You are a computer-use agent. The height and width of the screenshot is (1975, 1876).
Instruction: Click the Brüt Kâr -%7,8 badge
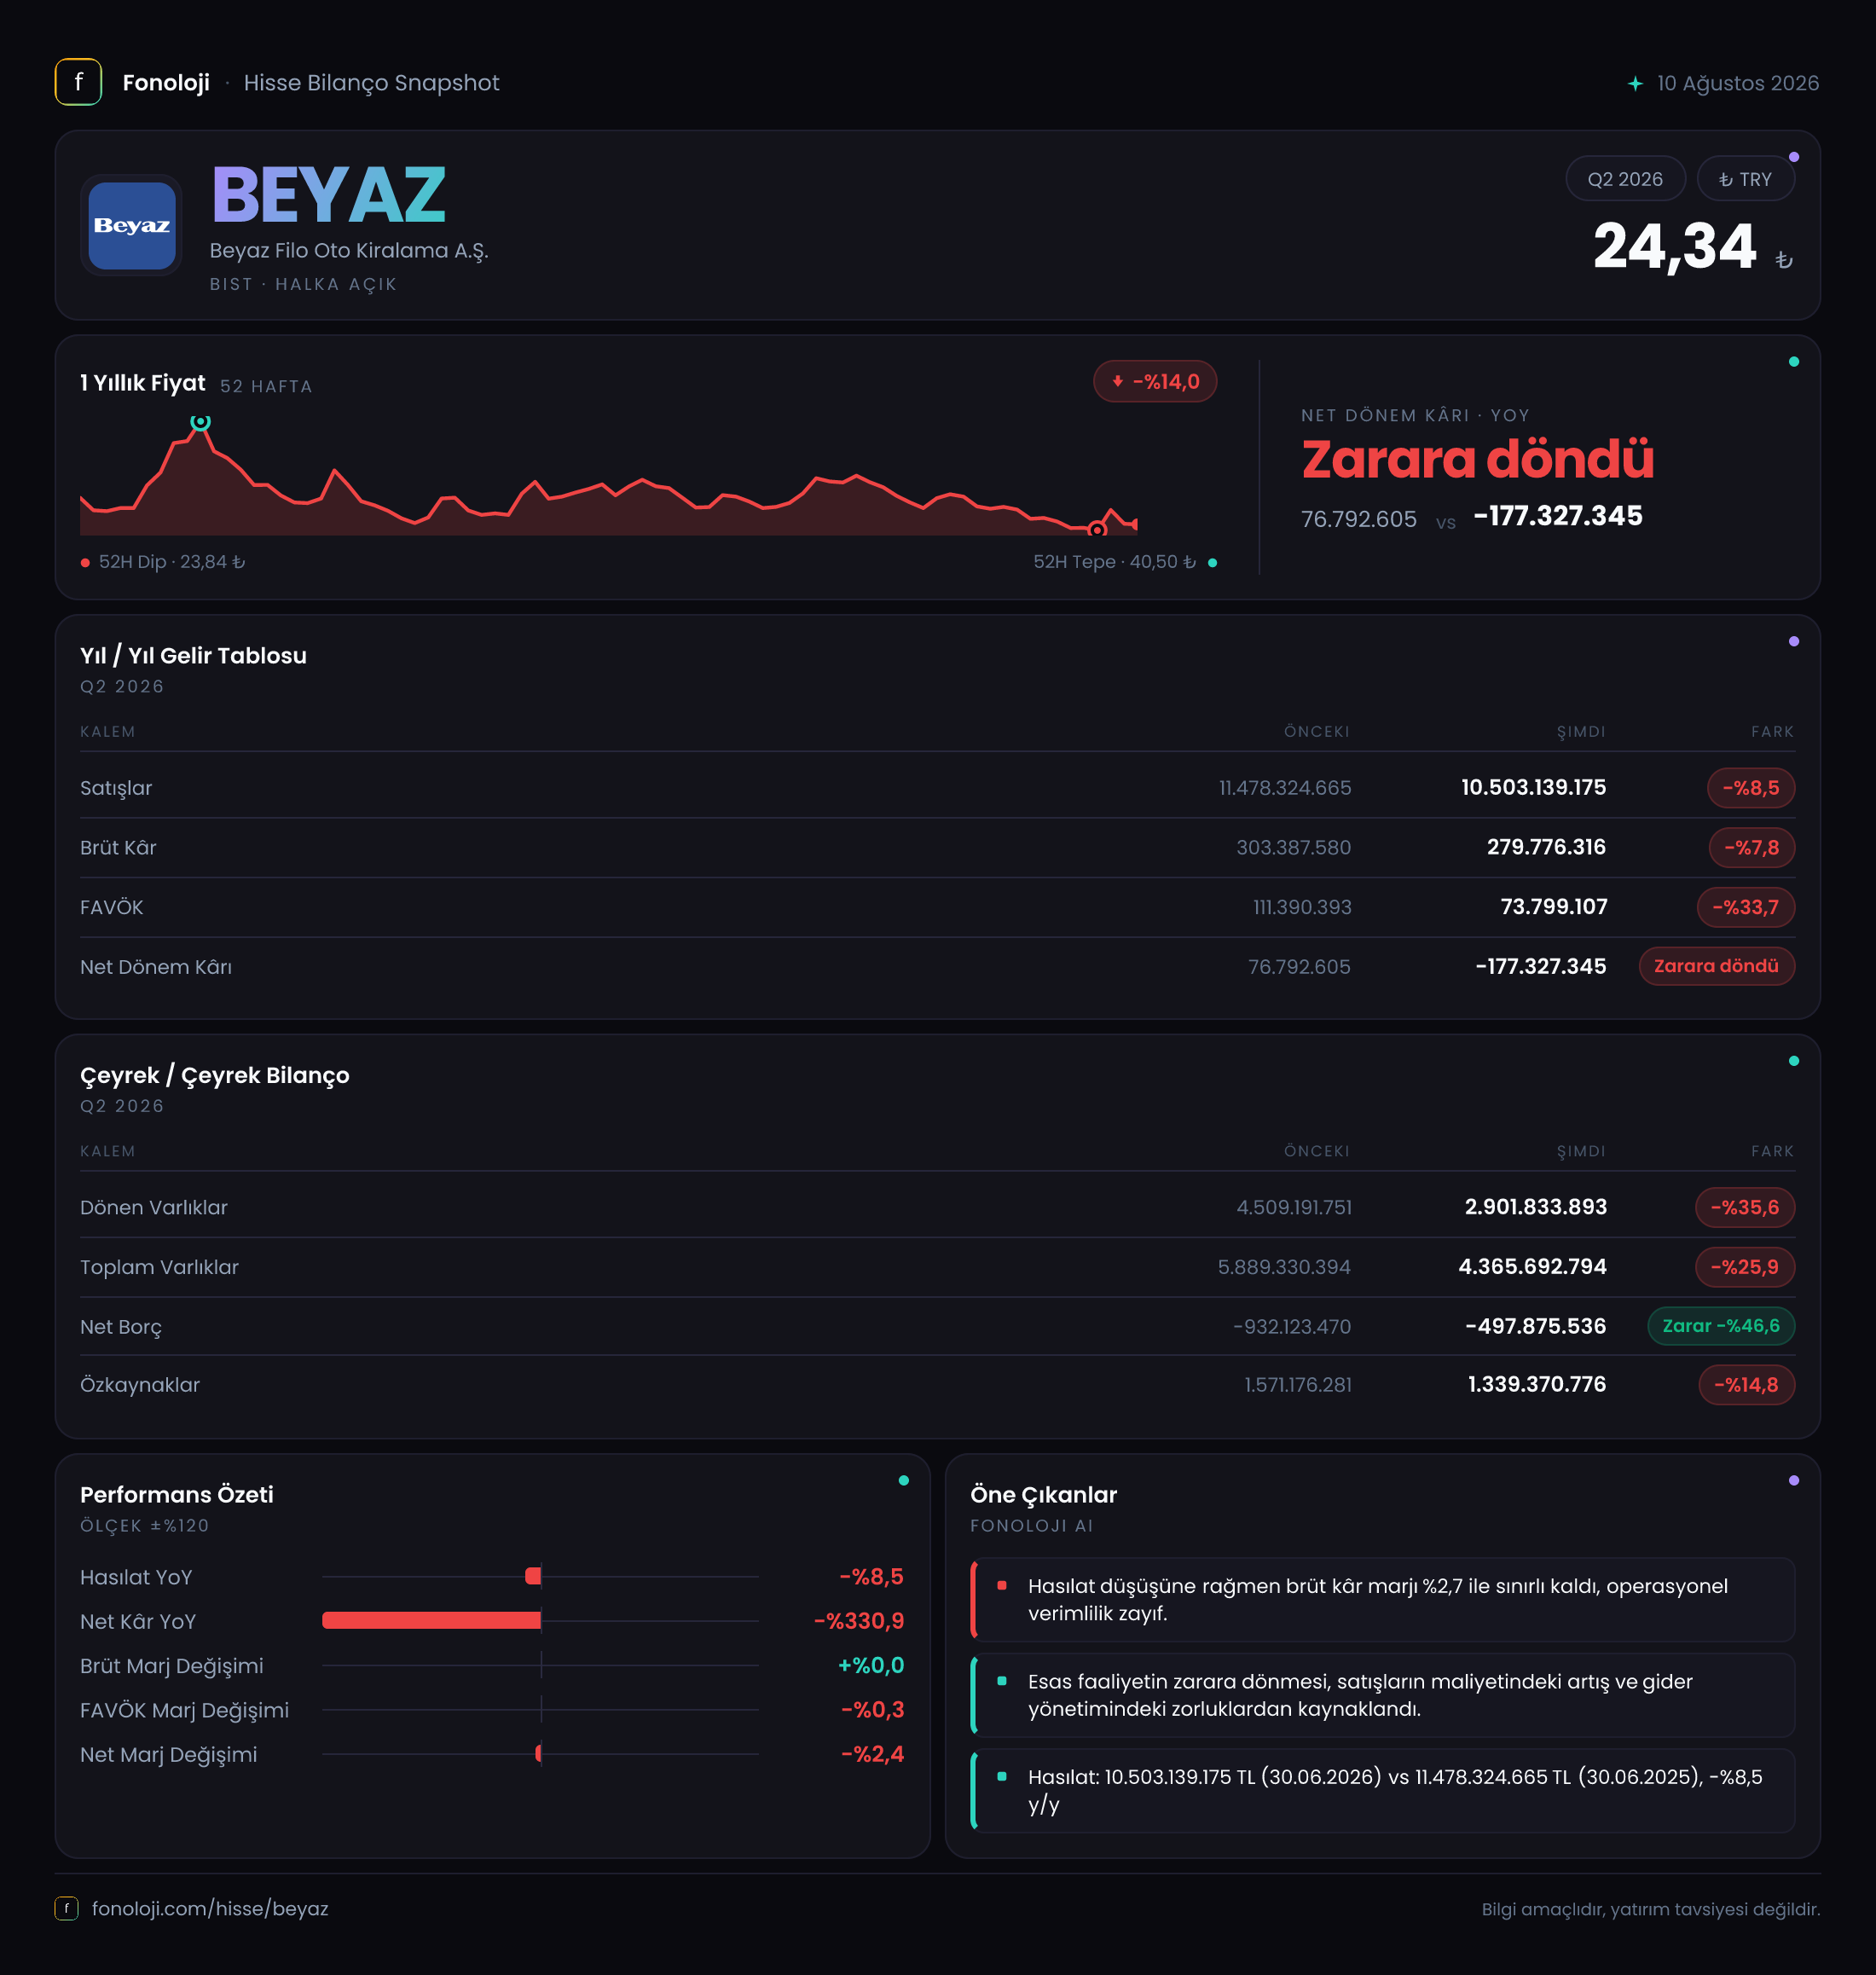tap(1752, 848)
